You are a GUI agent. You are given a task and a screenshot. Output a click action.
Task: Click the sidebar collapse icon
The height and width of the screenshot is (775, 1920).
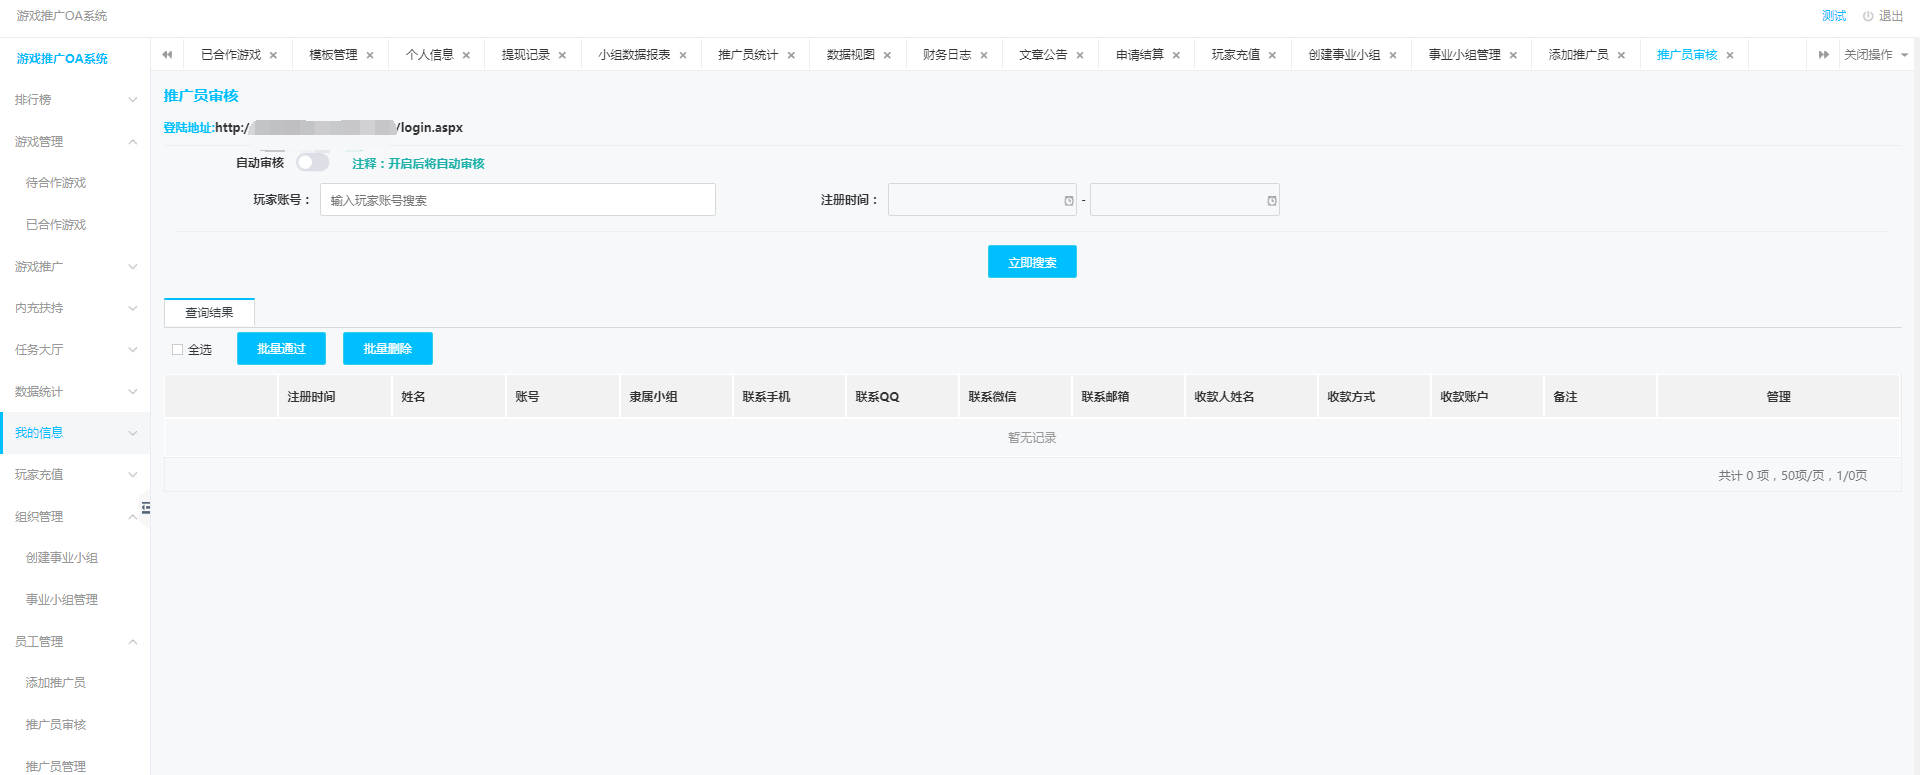click(x=146, y=508)
